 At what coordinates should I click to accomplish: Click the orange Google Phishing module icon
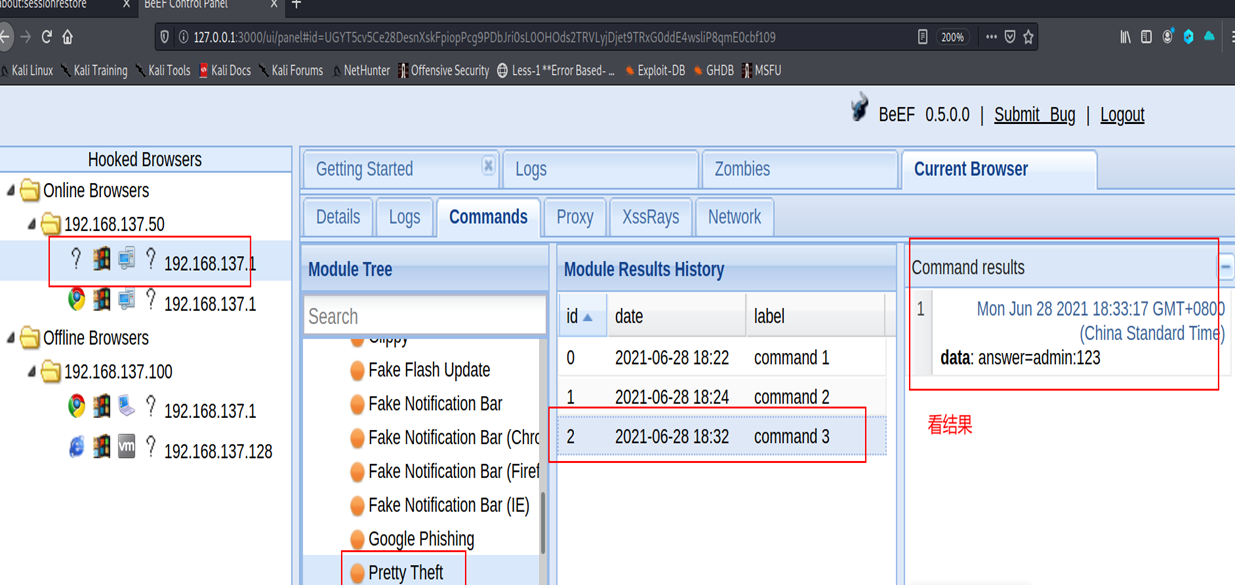coord(357,539)
